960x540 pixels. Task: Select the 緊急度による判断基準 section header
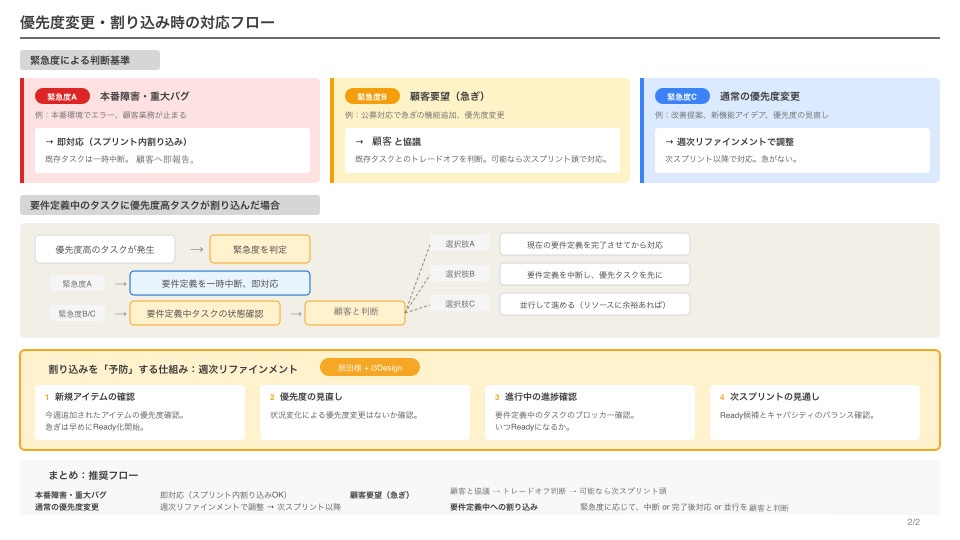[x=89, y=60]
